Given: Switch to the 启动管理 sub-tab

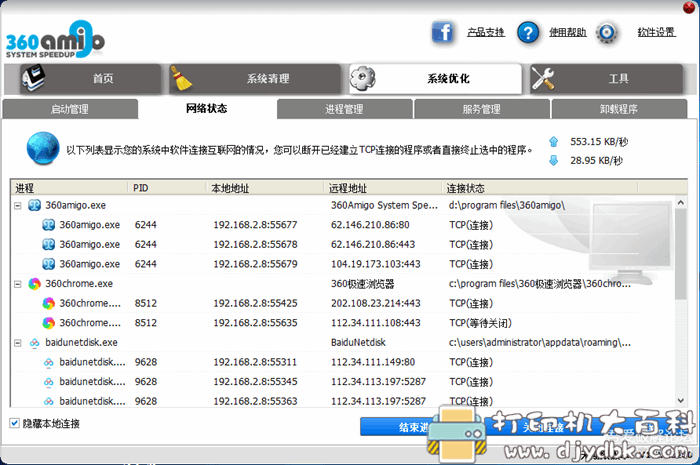Looking at the screenshot, I should (70, 109).
